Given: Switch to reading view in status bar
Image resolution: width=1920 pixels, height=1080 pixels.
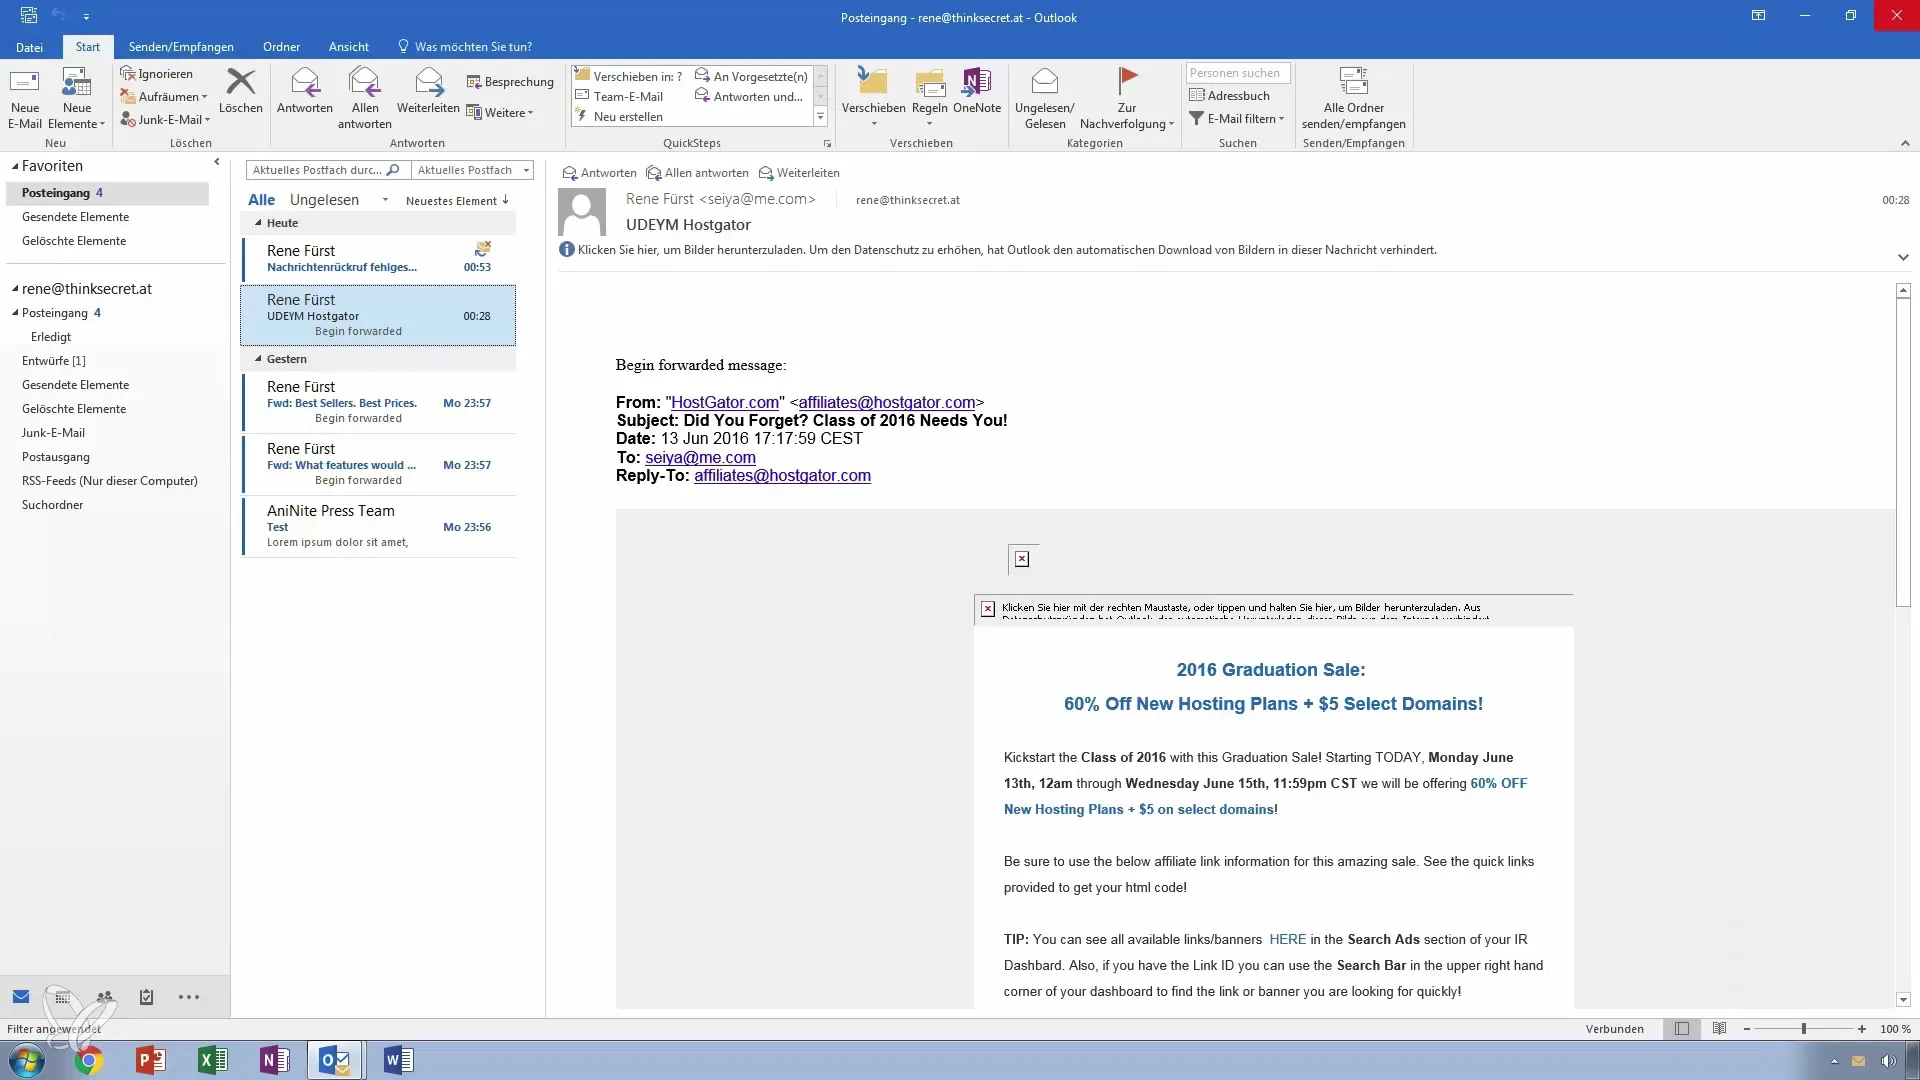Looking at the screenshot, I should (1719, 1028).
